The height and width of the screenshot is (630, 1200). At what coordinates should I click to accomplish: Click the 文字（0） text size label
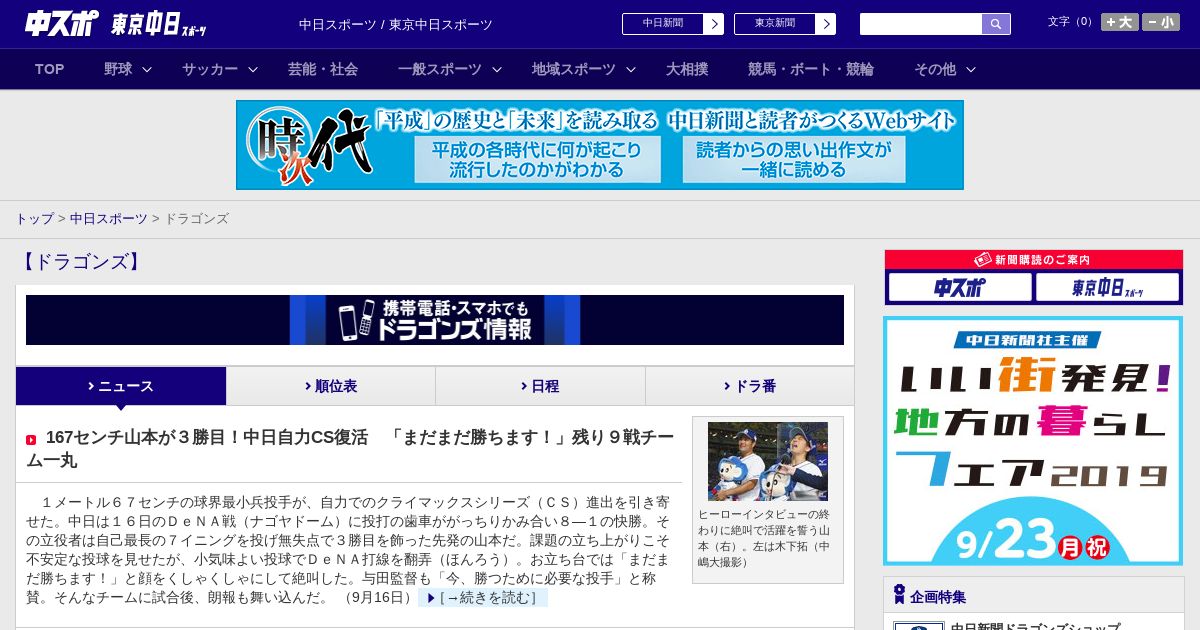(1072, 21)
